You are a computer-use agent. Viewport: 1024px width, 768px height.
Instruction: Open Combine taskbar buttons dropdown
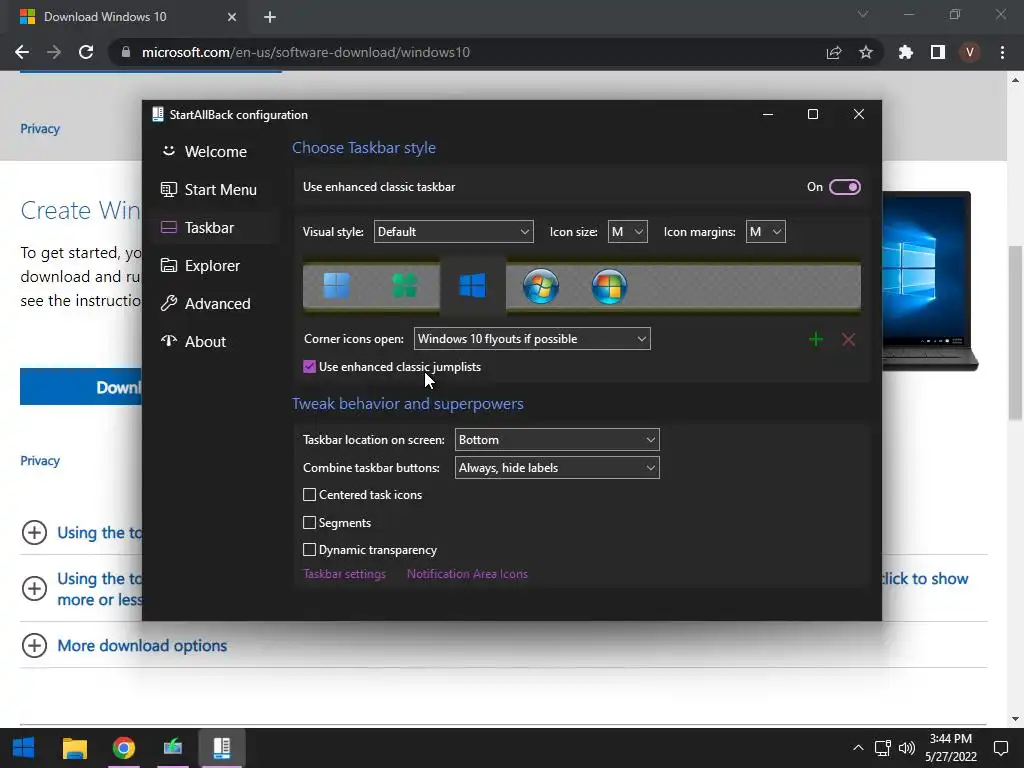click(557, 468)
